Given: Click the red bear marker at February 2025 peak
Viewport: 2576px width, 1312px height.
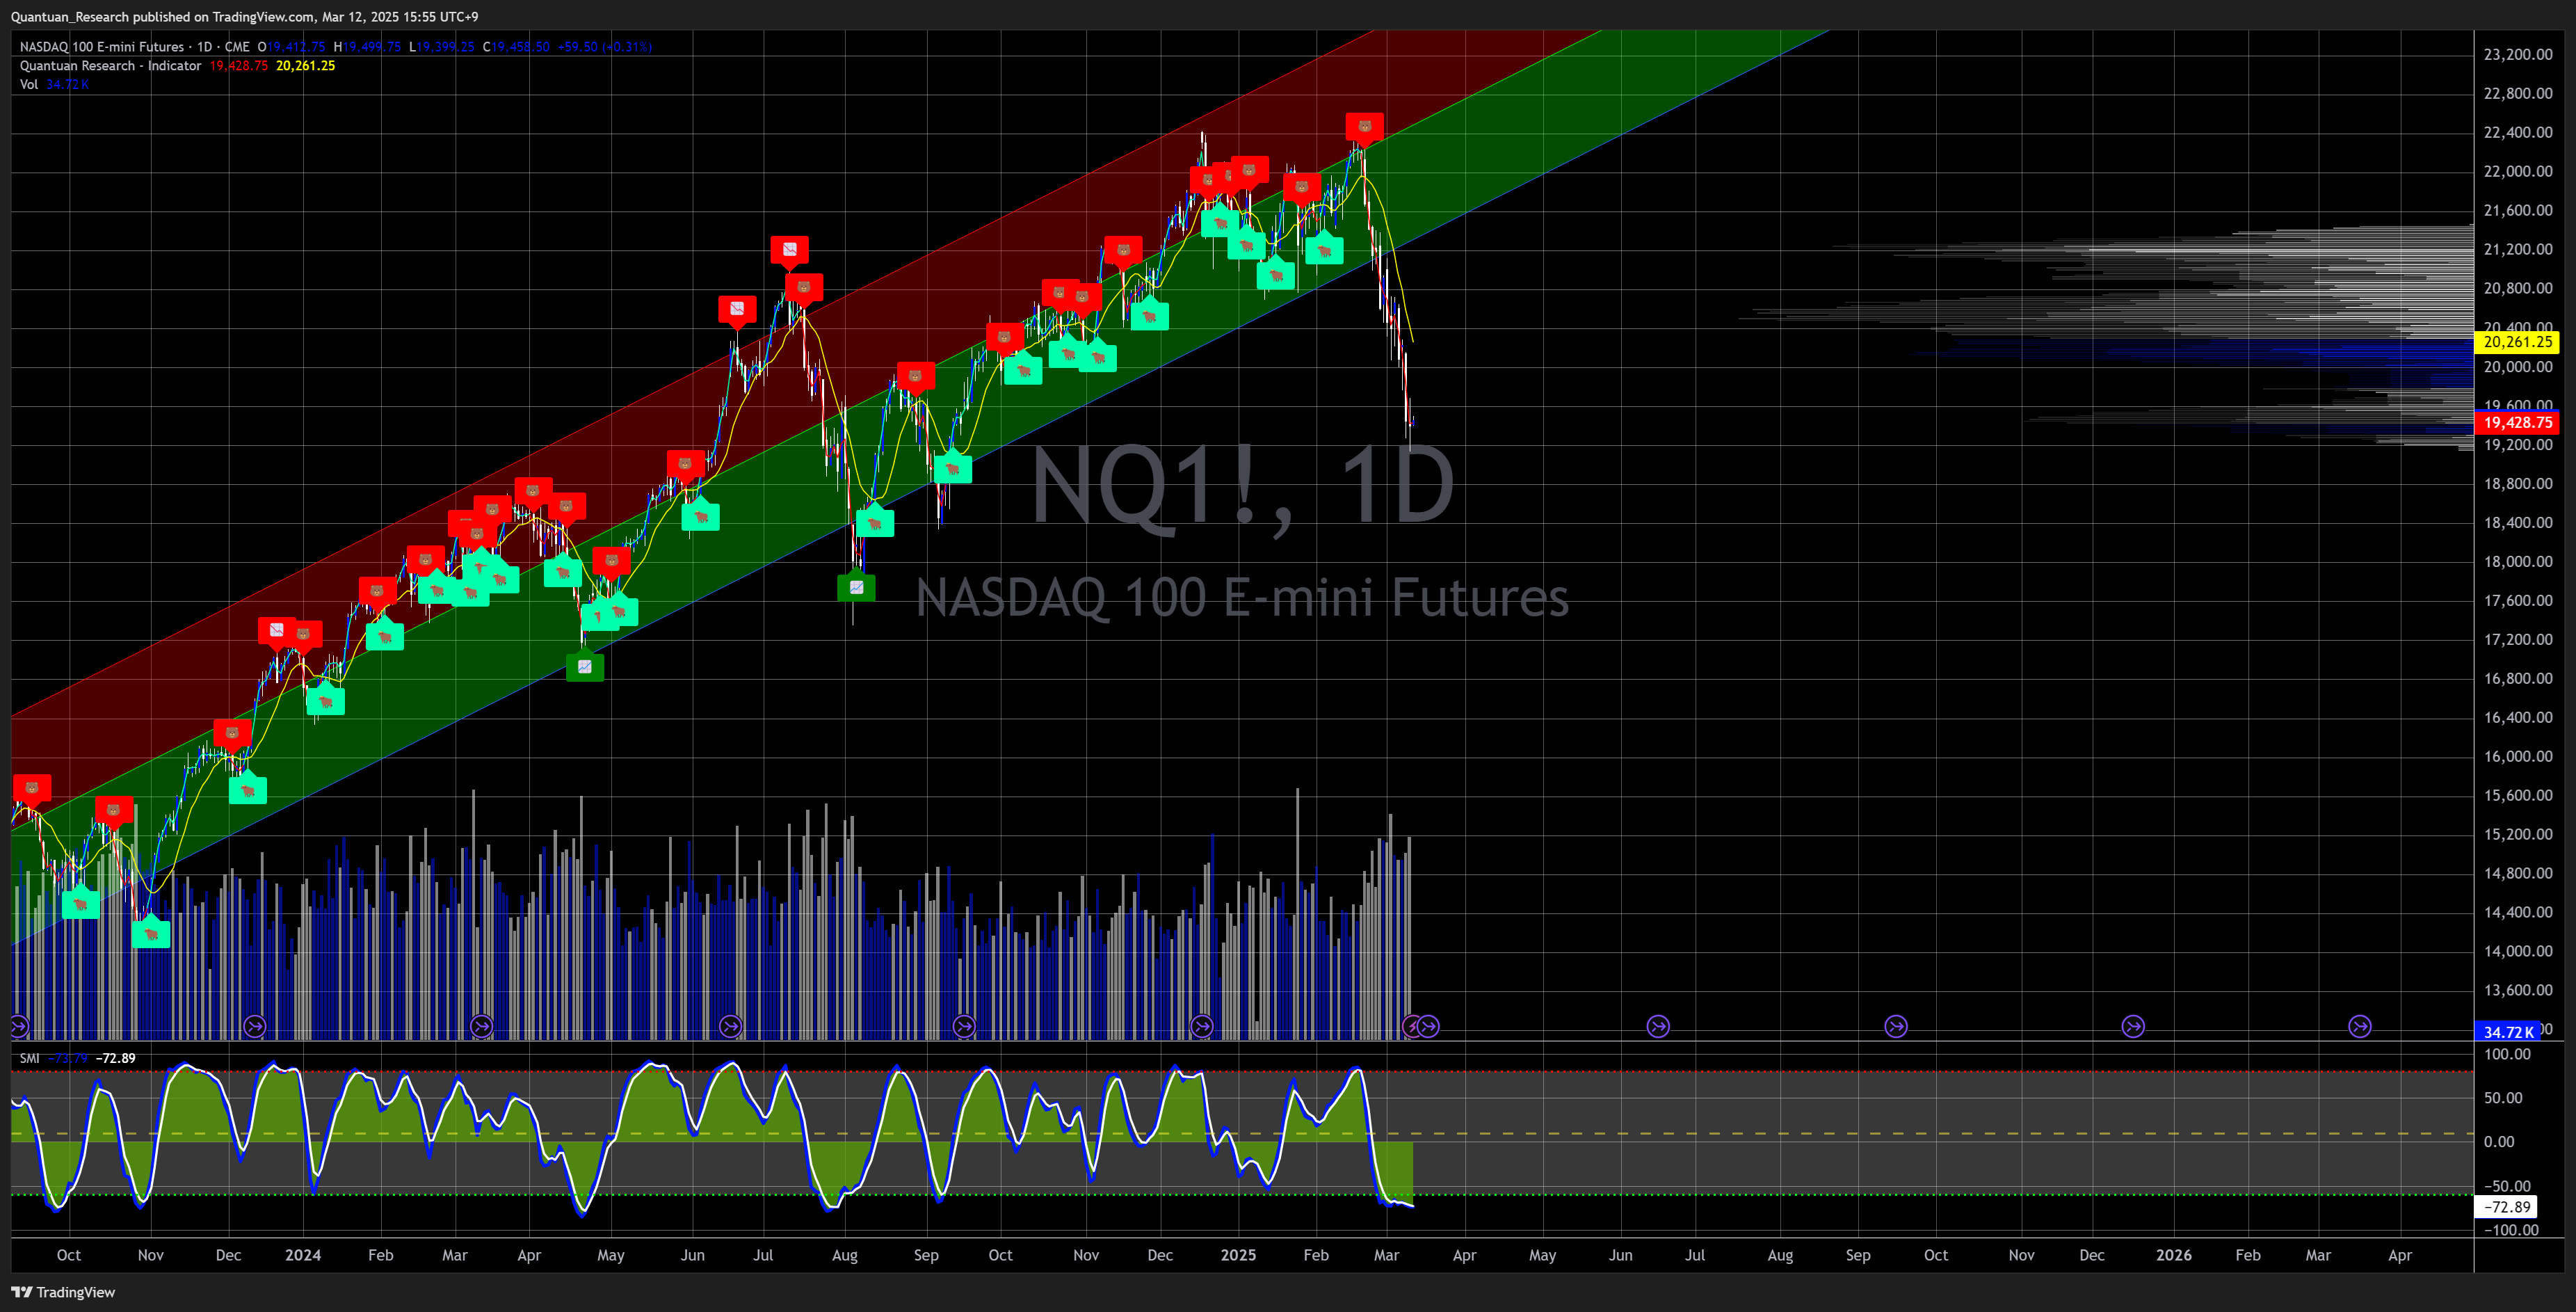Looking at the screenshot, I should point(1364,127).
